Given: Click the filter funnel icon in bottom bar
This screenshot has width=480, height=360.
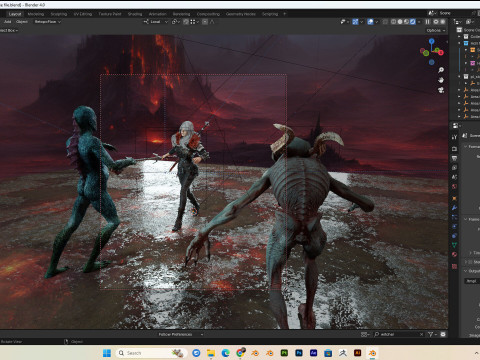Looking at the screenshot, I should click(x=430, y=334).
